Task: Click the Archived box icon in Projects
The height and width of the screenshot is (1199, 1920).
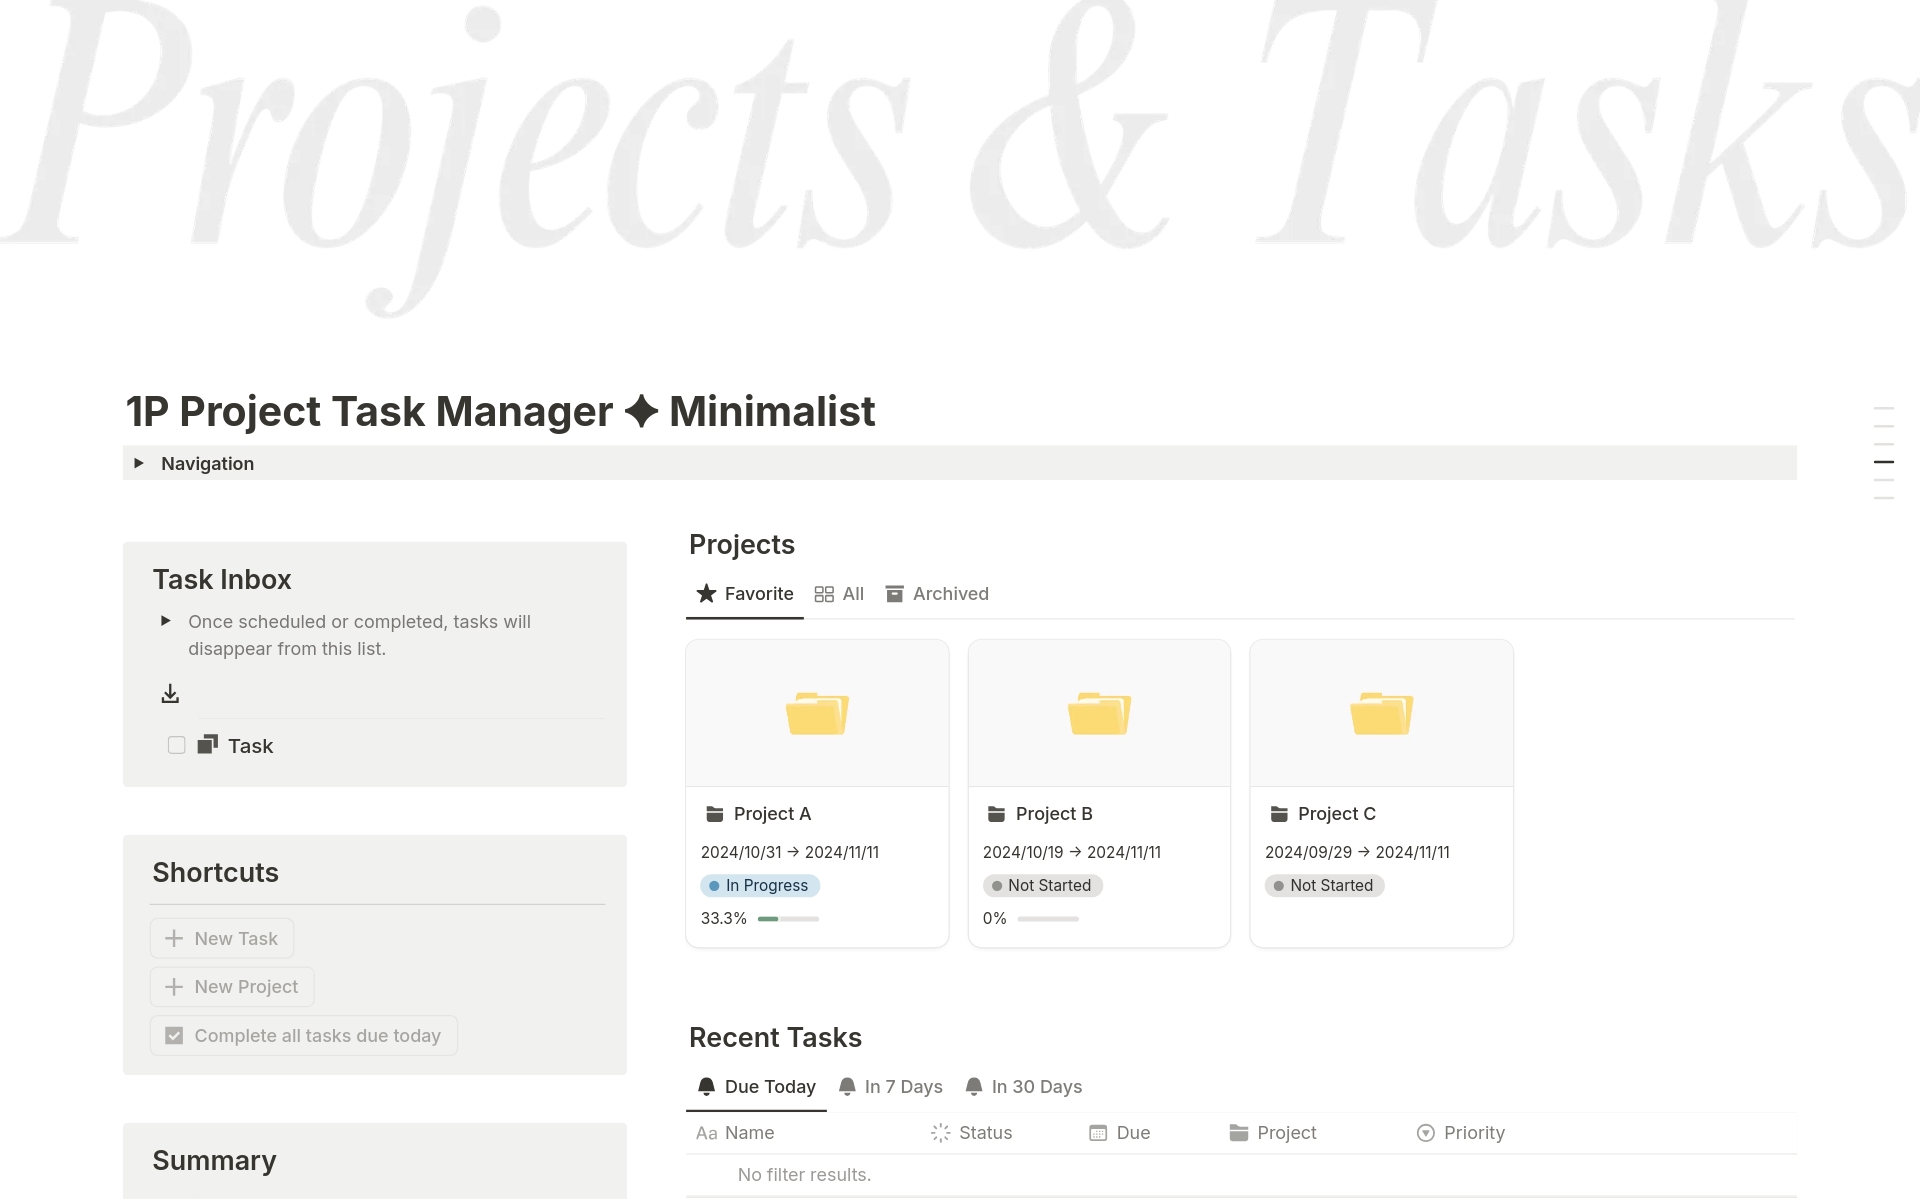Action: click(x=895, y=593)
